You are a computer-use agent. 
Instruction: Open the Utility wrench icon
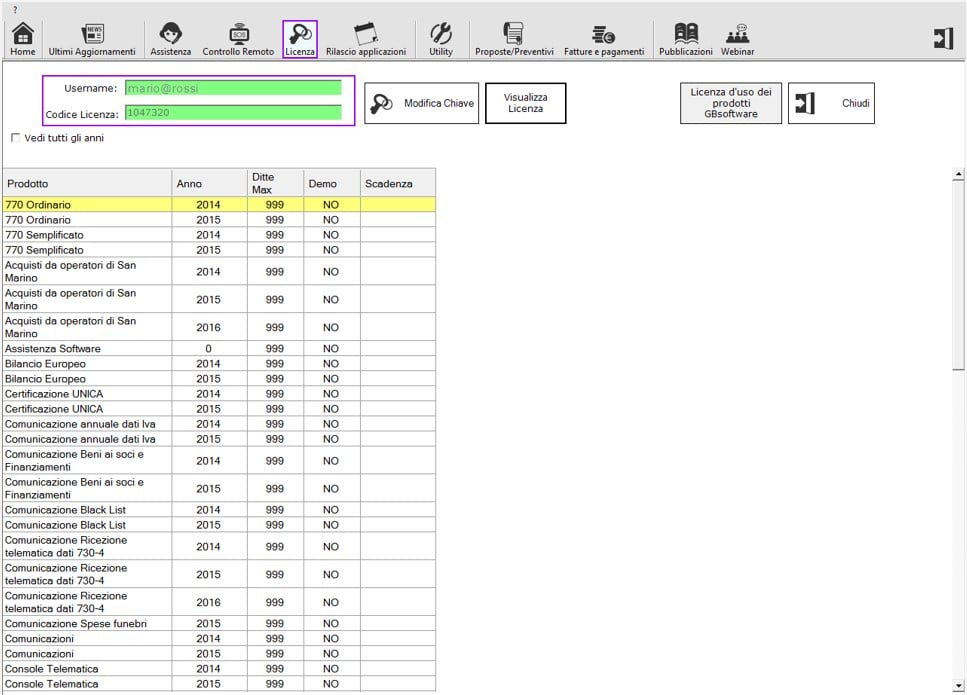pyautogui.click(x=441, y=39)
